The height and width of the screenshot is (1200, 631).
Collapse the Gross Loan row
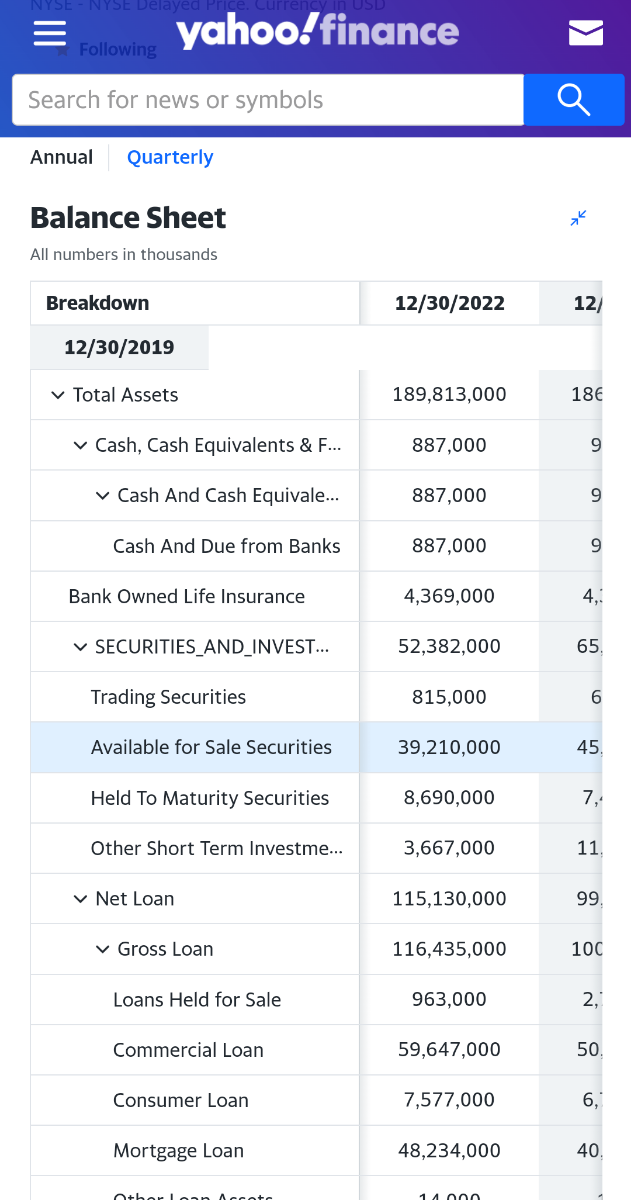click(102, 949)
